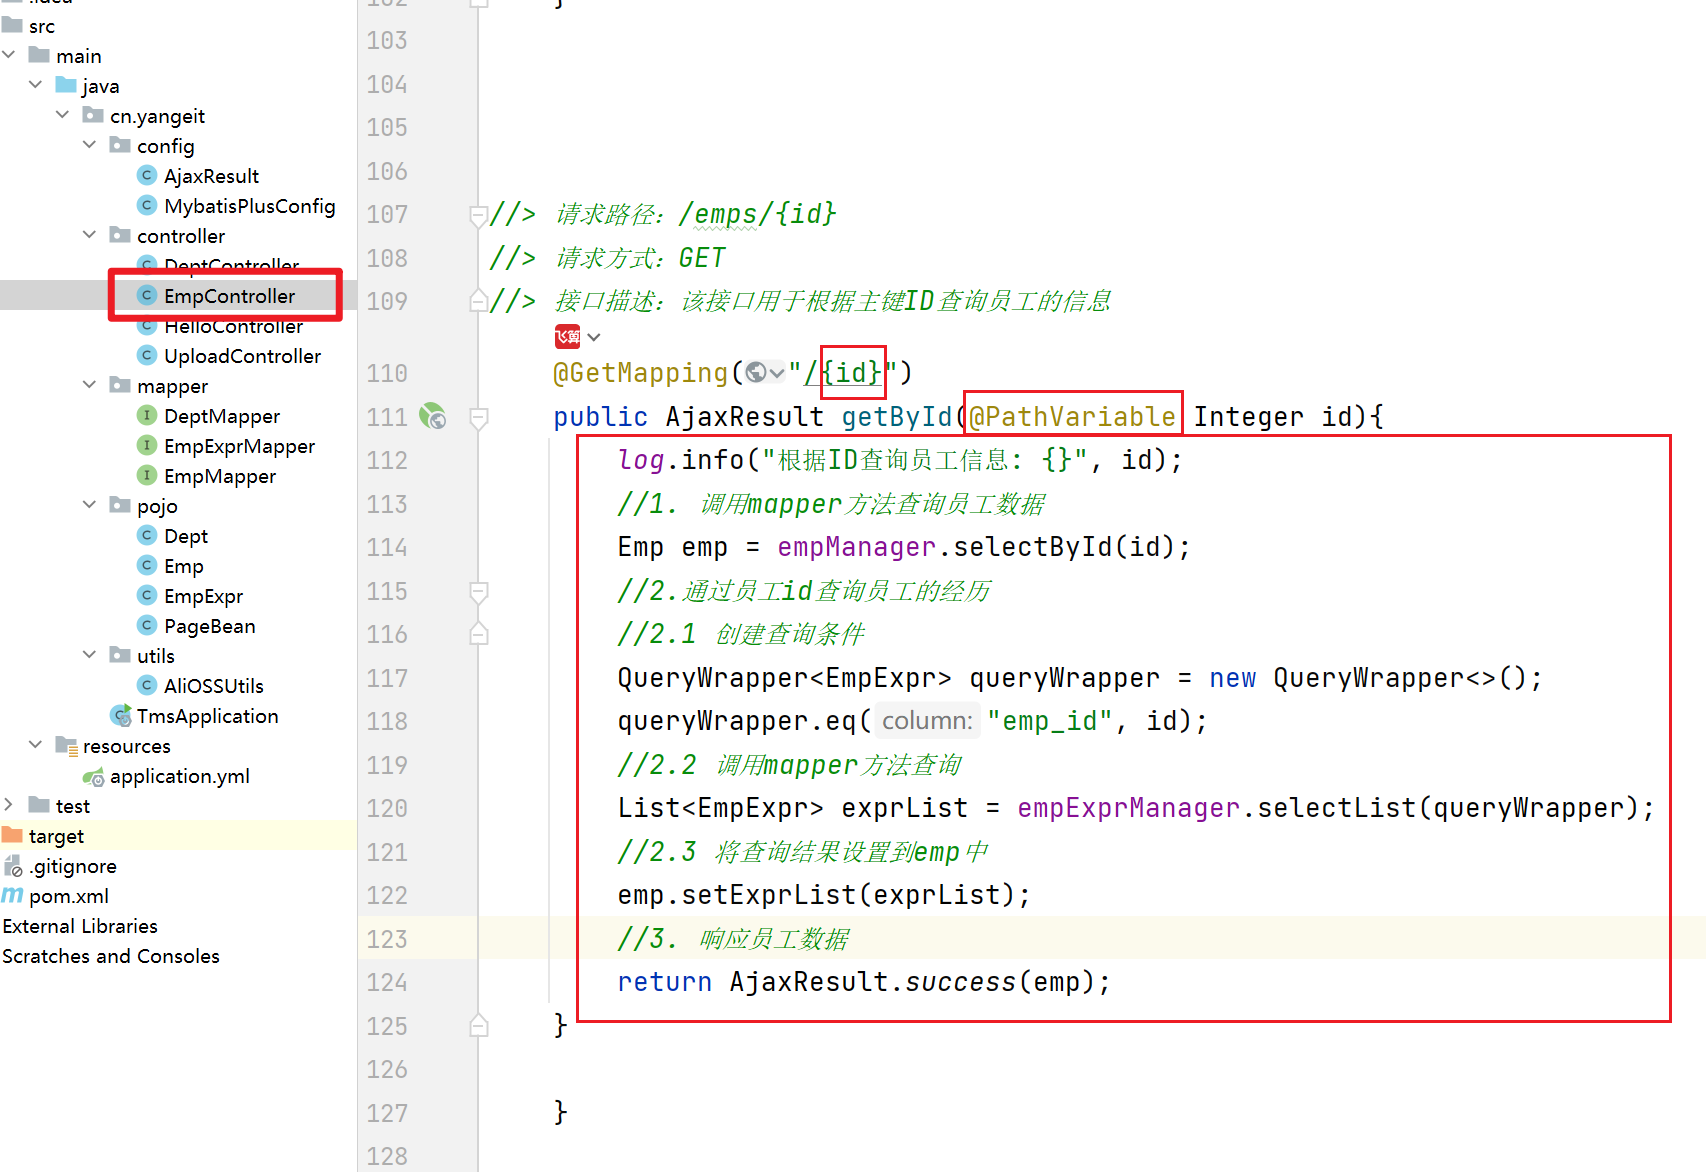The image size is (1706, 1172).
Task: Click the Maven pom.xml file icon
Action: (x=12, y=896)
